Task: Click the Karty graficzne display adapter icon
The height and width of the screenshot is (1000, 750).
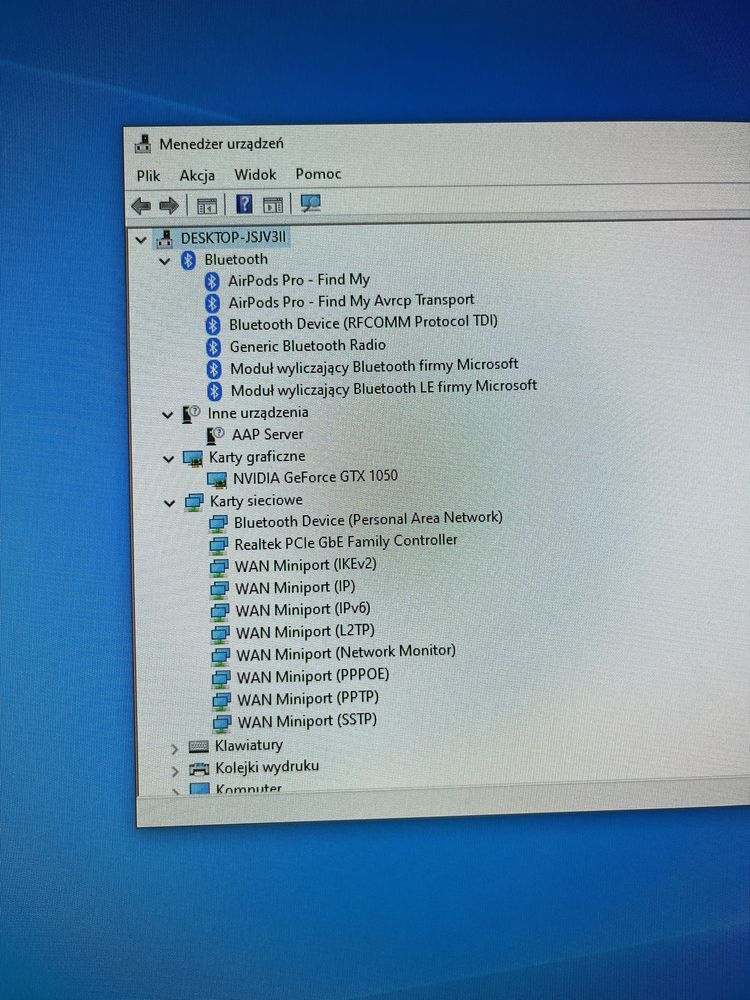Action: tap(193, 459)
